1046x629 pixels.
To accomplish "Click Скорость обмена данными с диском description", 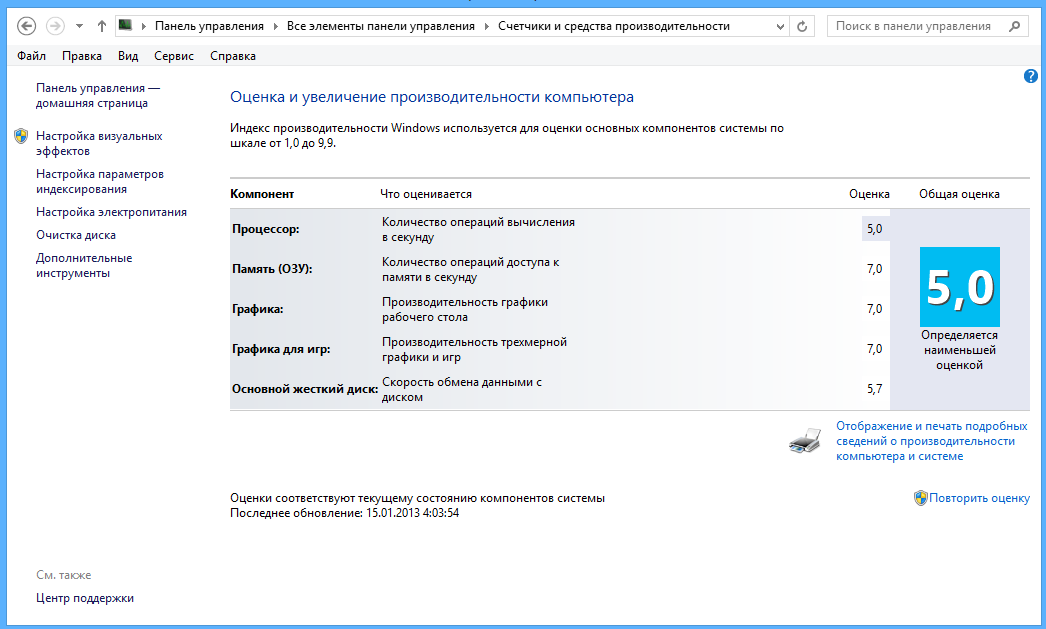I will coord(462,390).
